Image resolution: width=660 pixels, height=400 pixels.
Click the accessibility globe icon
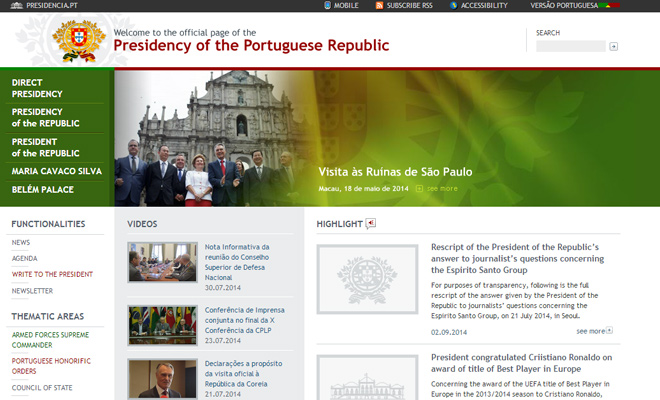[x=453, y=5]
